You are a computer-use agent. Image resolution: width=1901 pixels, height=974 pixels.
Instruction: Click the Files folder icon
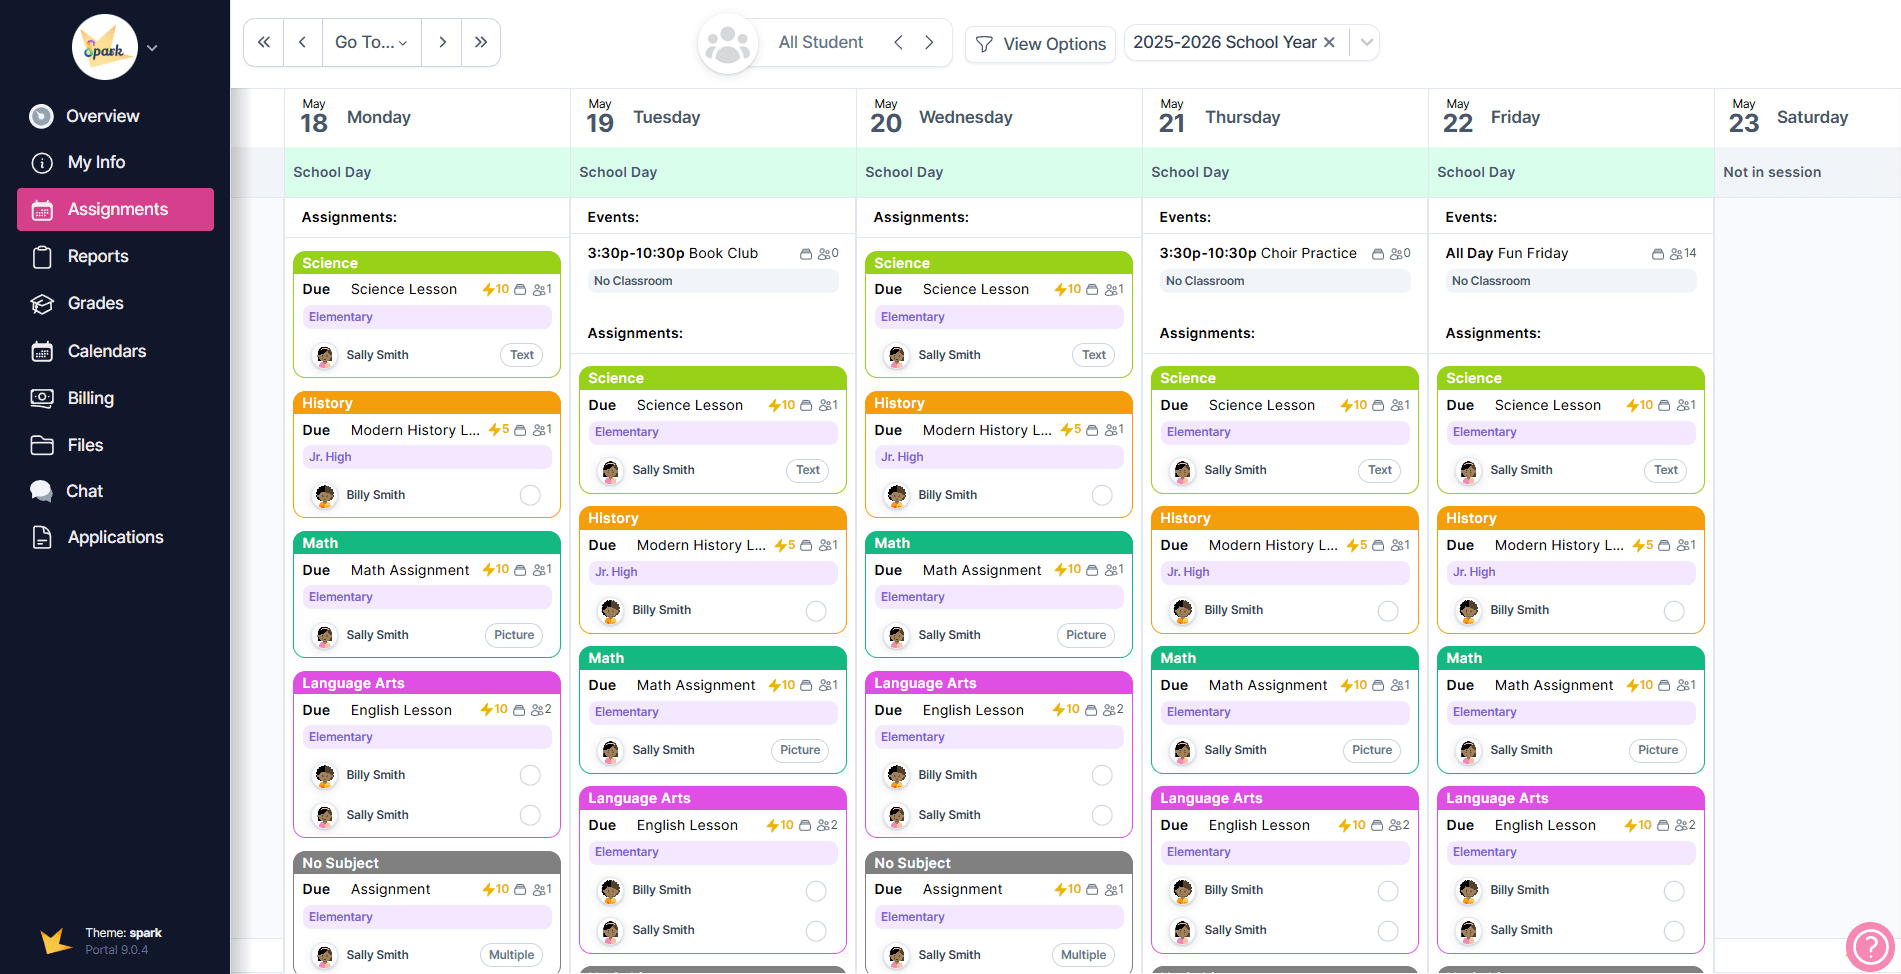(42, 445)
